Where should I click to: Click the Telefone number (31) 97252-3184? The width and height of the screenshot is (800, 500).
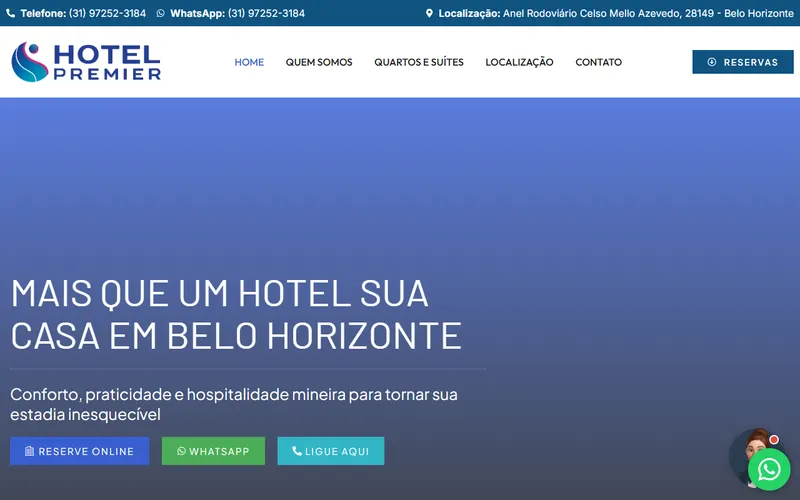(x=107, y=13)
